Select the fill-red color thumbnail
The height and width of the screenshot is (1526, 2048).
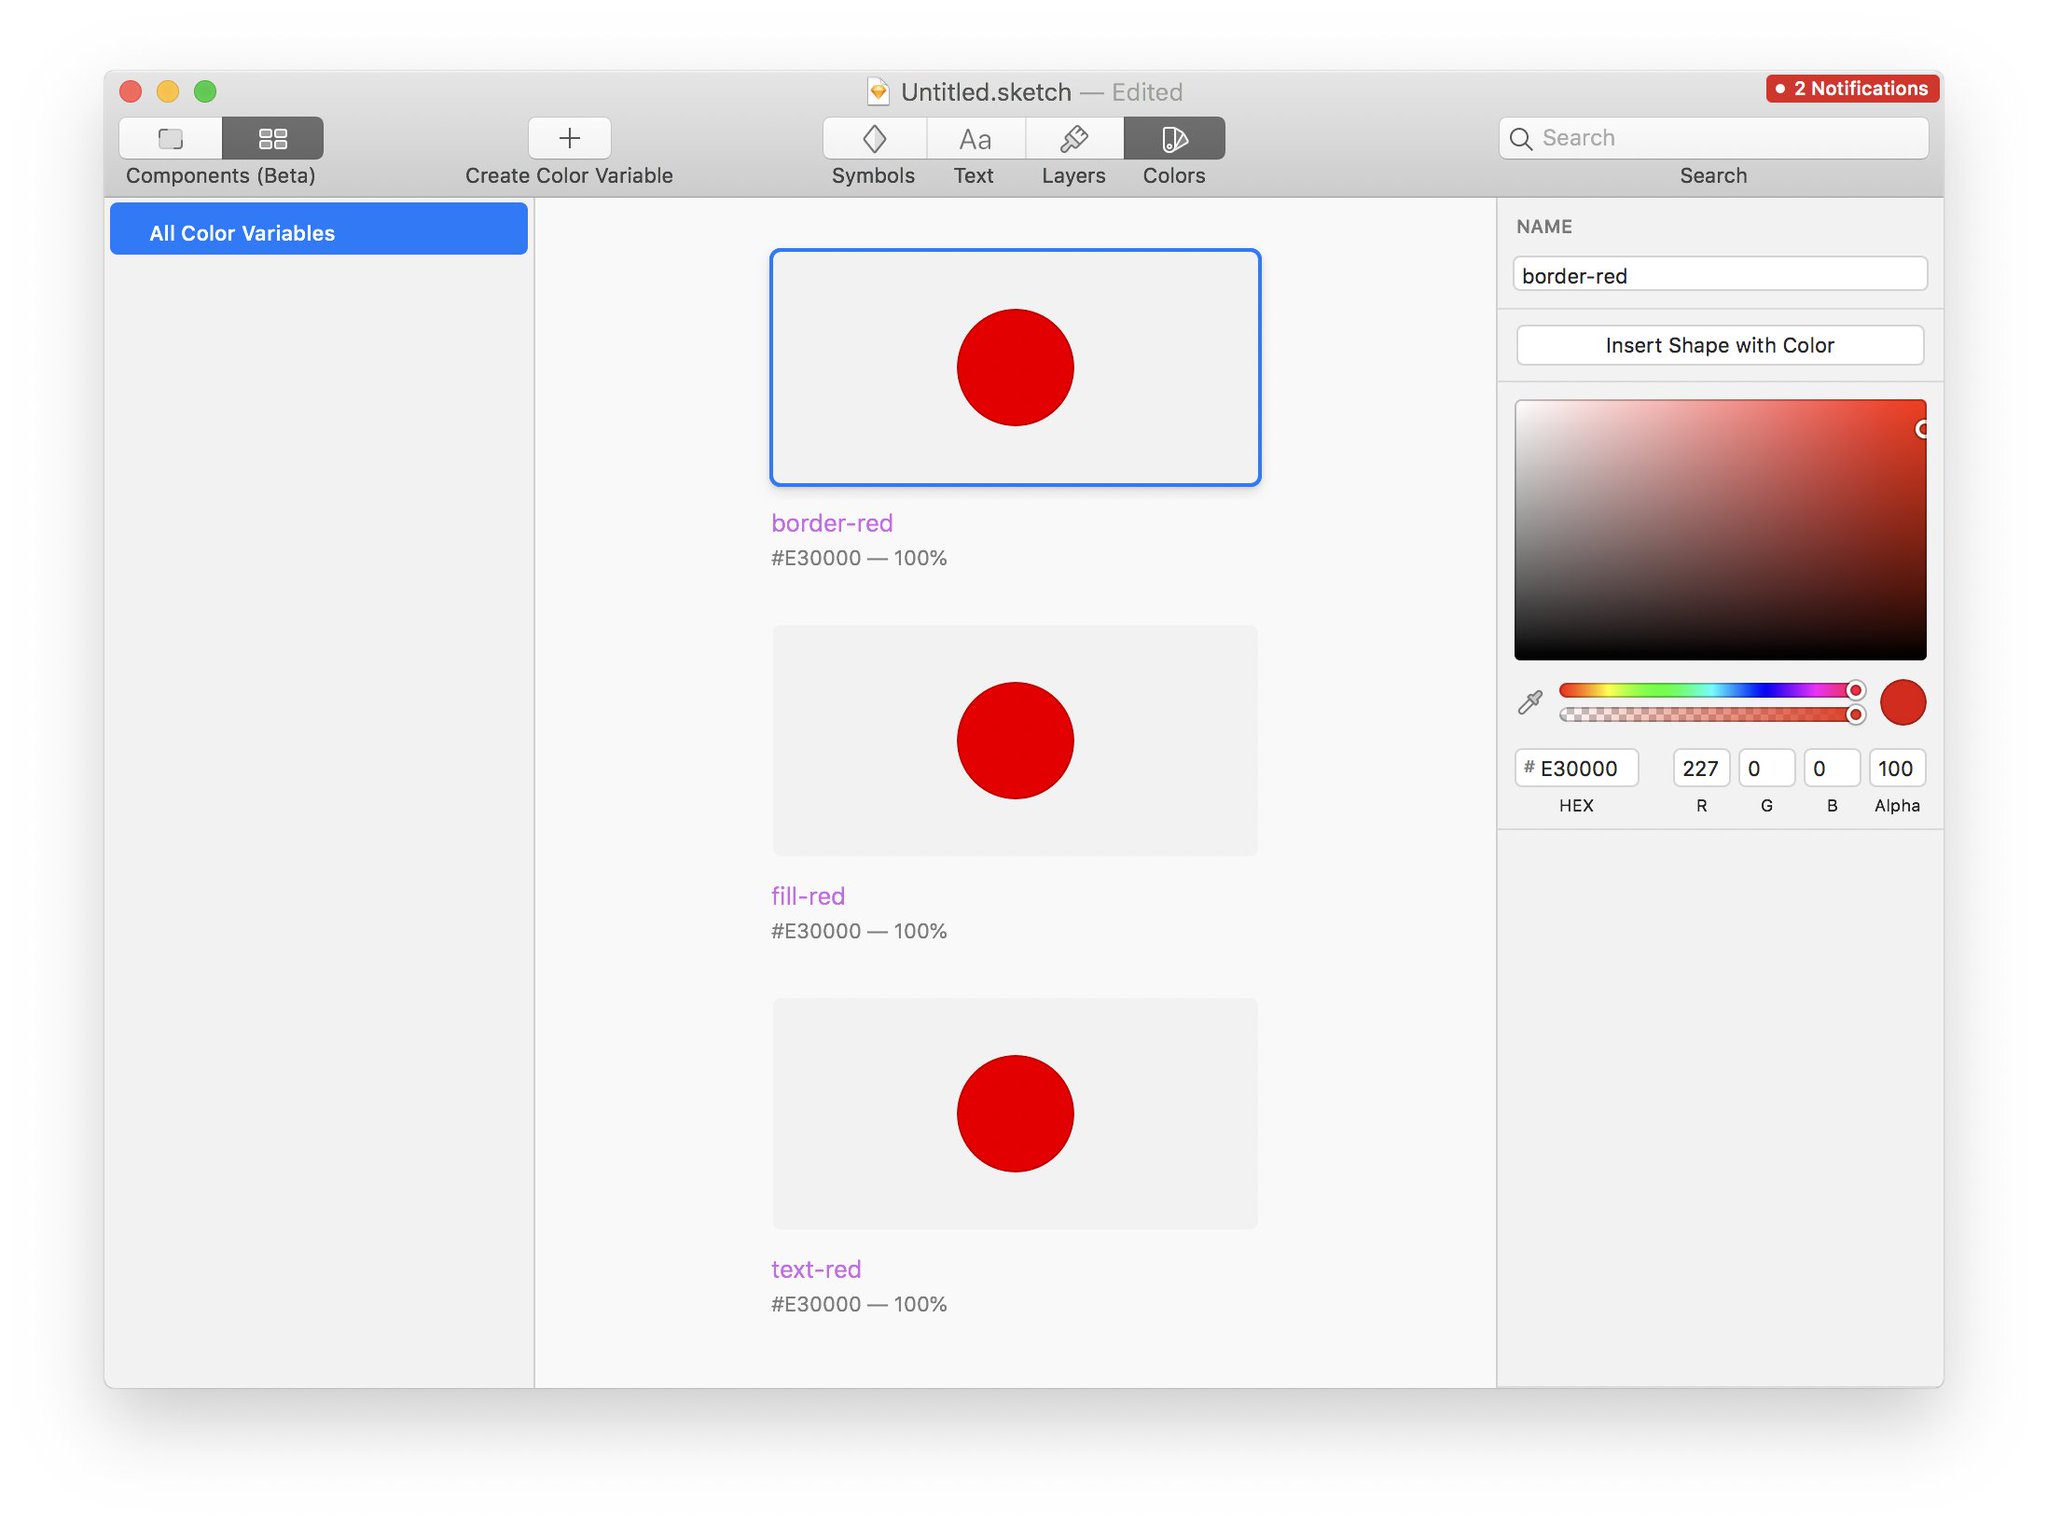pyautogui.click(x=1014, y=740)
